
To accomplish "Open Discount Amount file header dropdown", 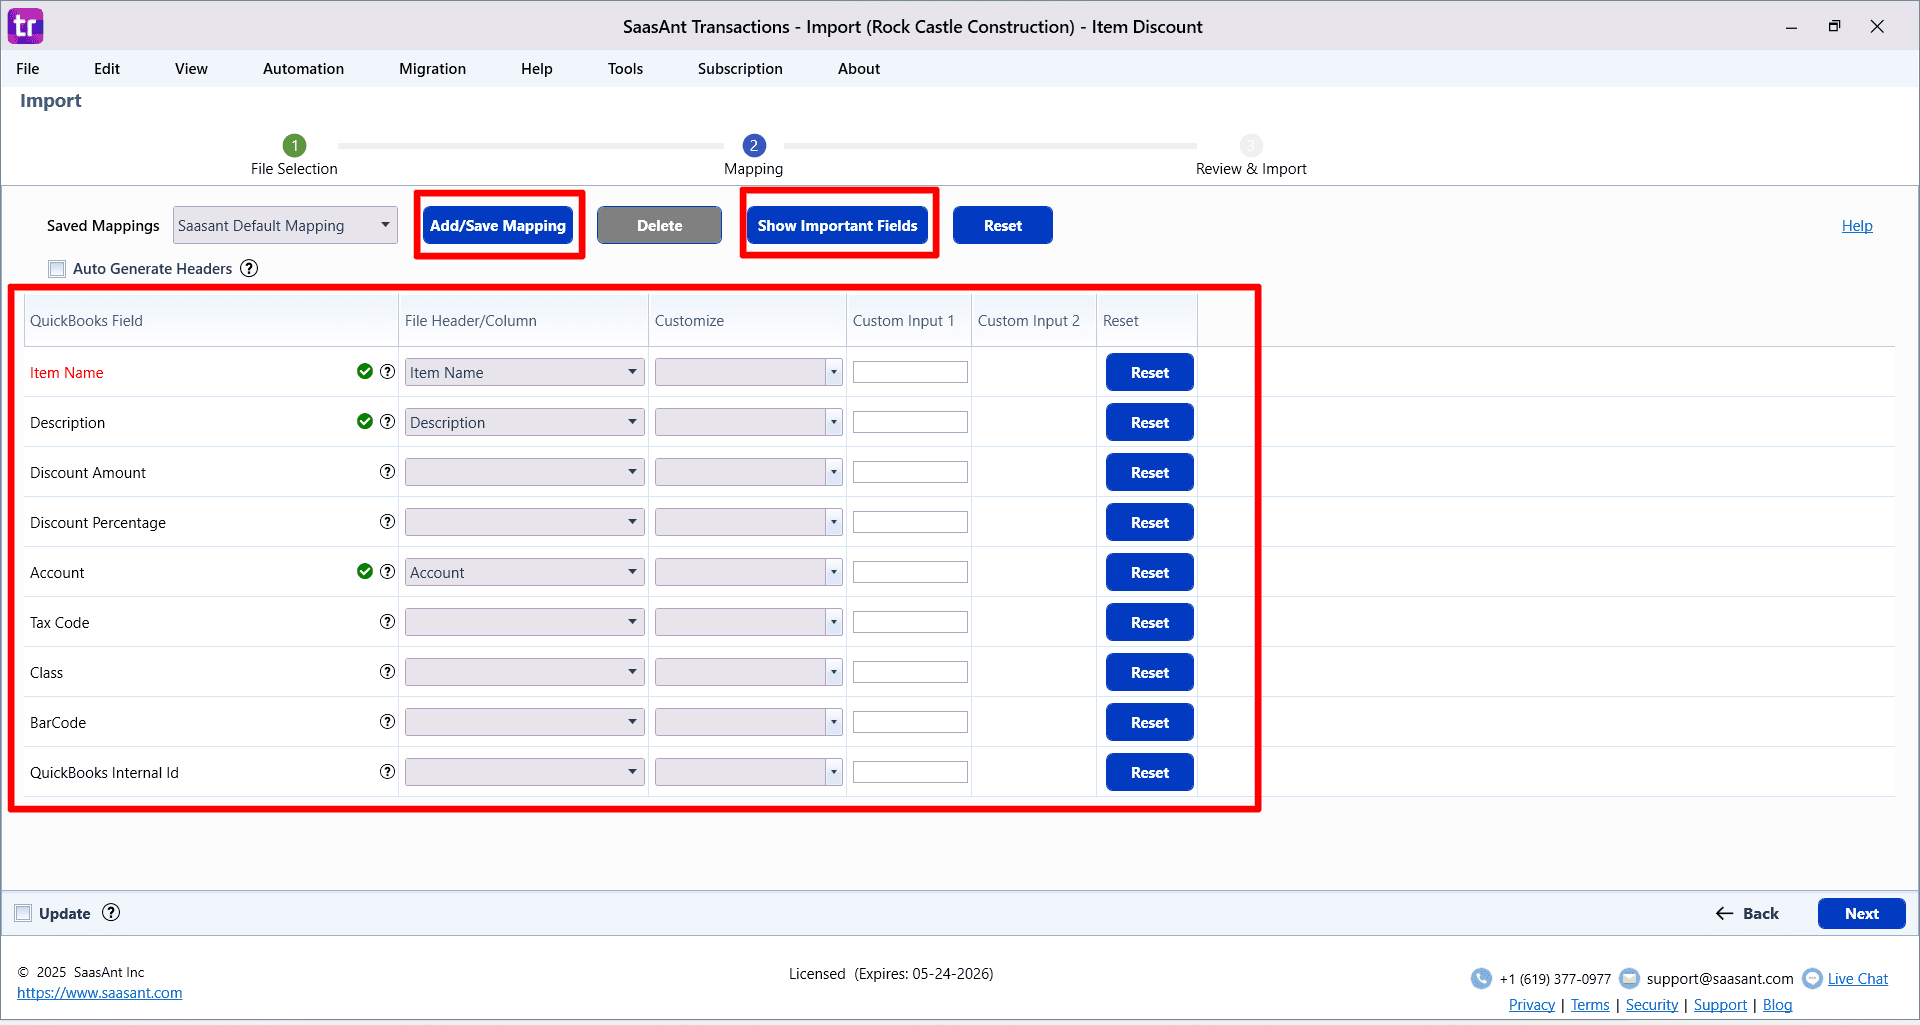I will pos(524,472).
